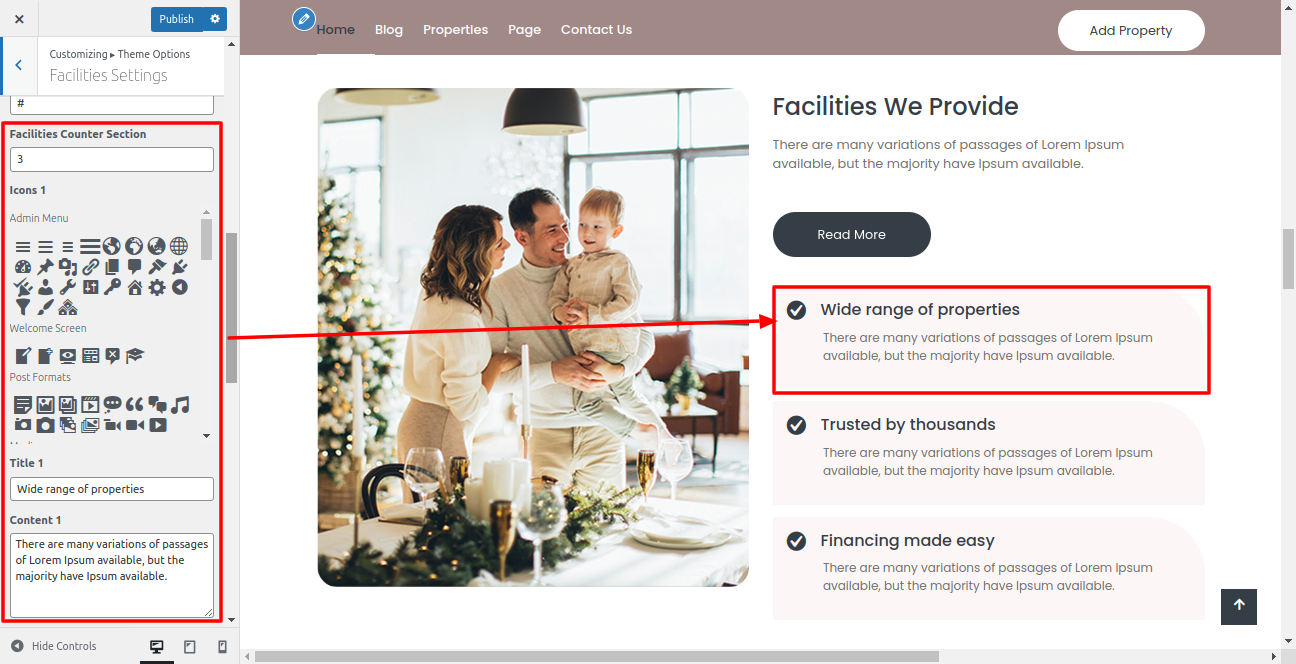Open the Contact Us menu item
Viewport: 1296px width, 664px height.
[596, 30]
